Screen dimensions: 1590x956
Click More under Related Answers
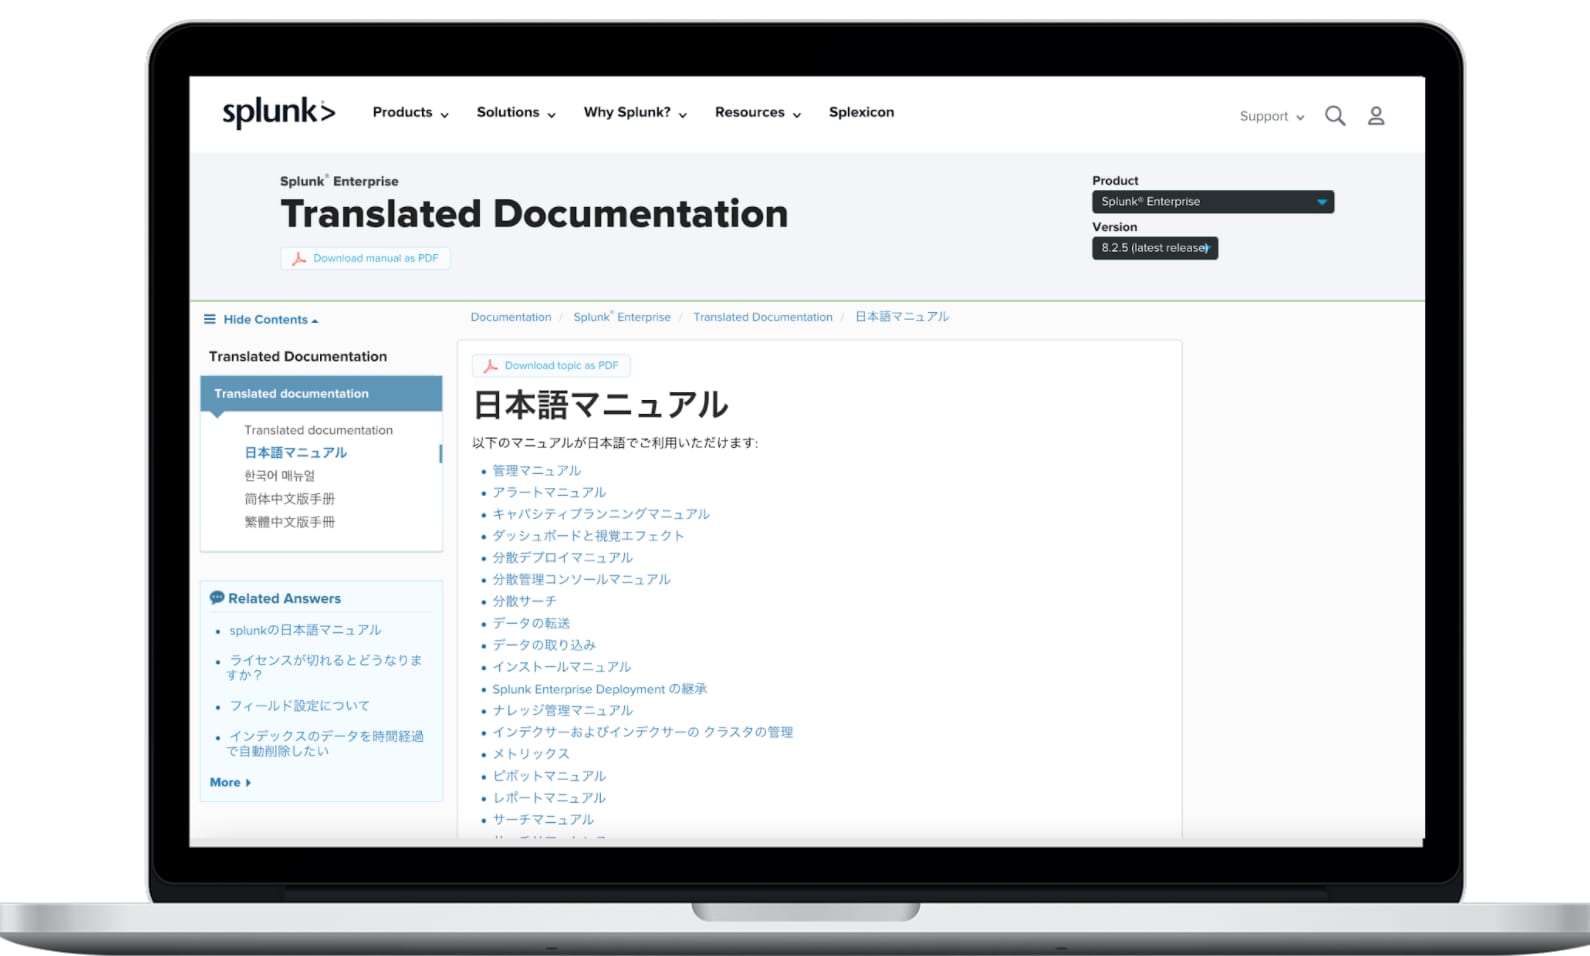pyautogui.click(x=230, y=783)
